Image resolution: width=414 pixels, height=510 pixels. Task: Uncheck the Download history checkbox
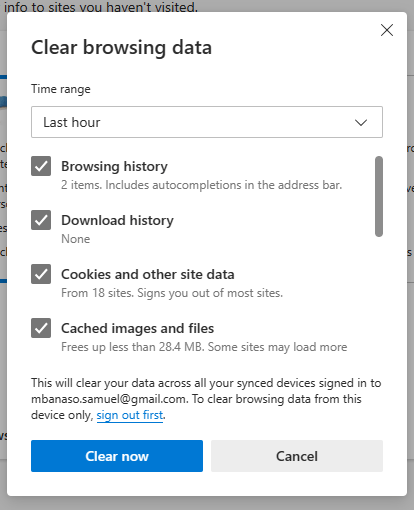click(x=41, y=220)
